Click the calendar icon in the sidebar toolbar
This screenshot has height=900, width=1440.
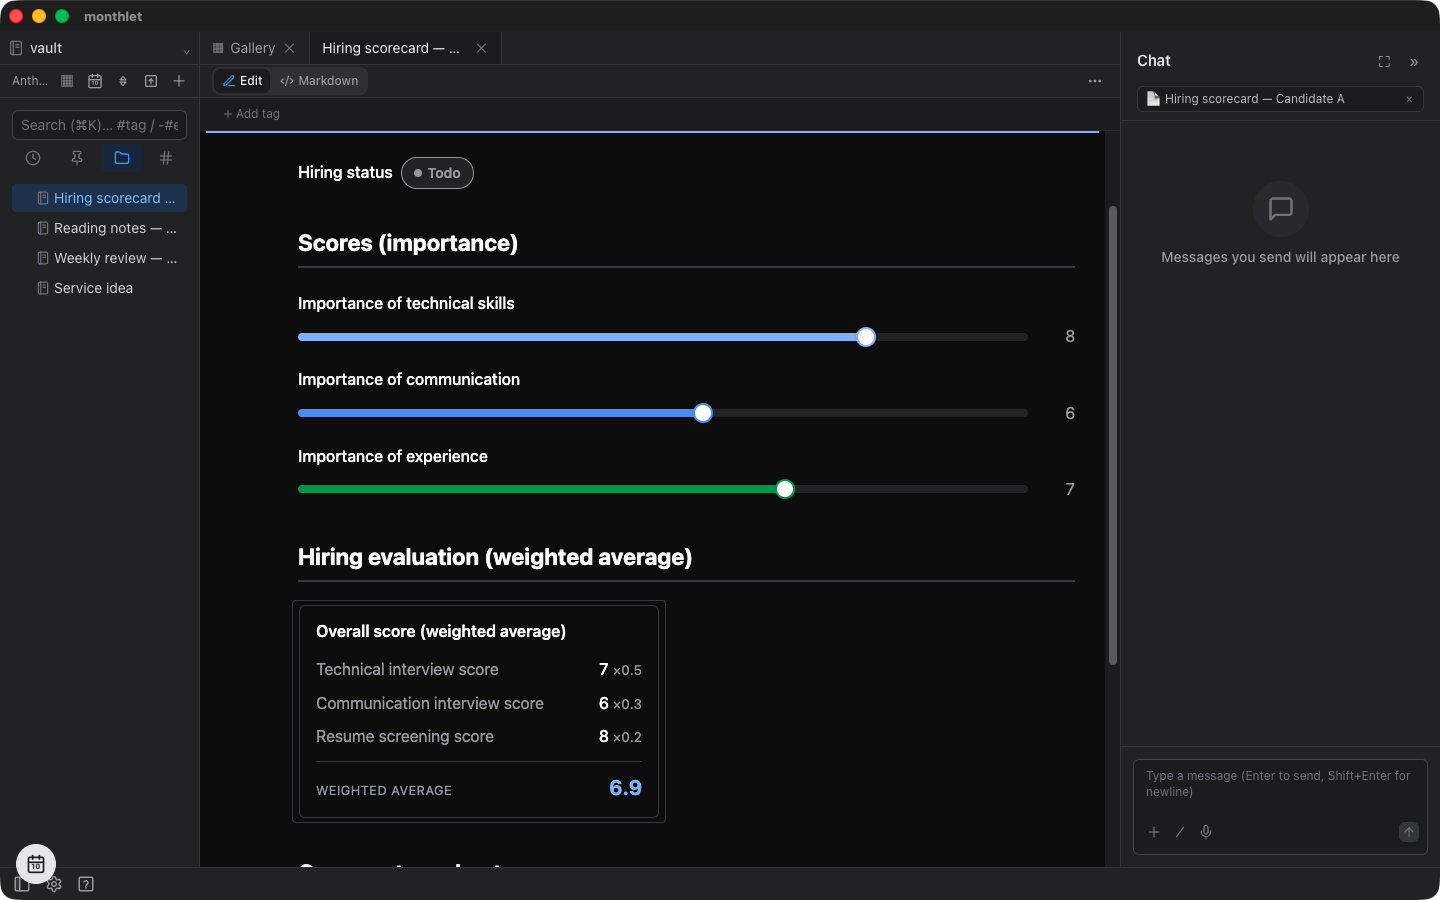pyautogui.click(x=95, y=81)
